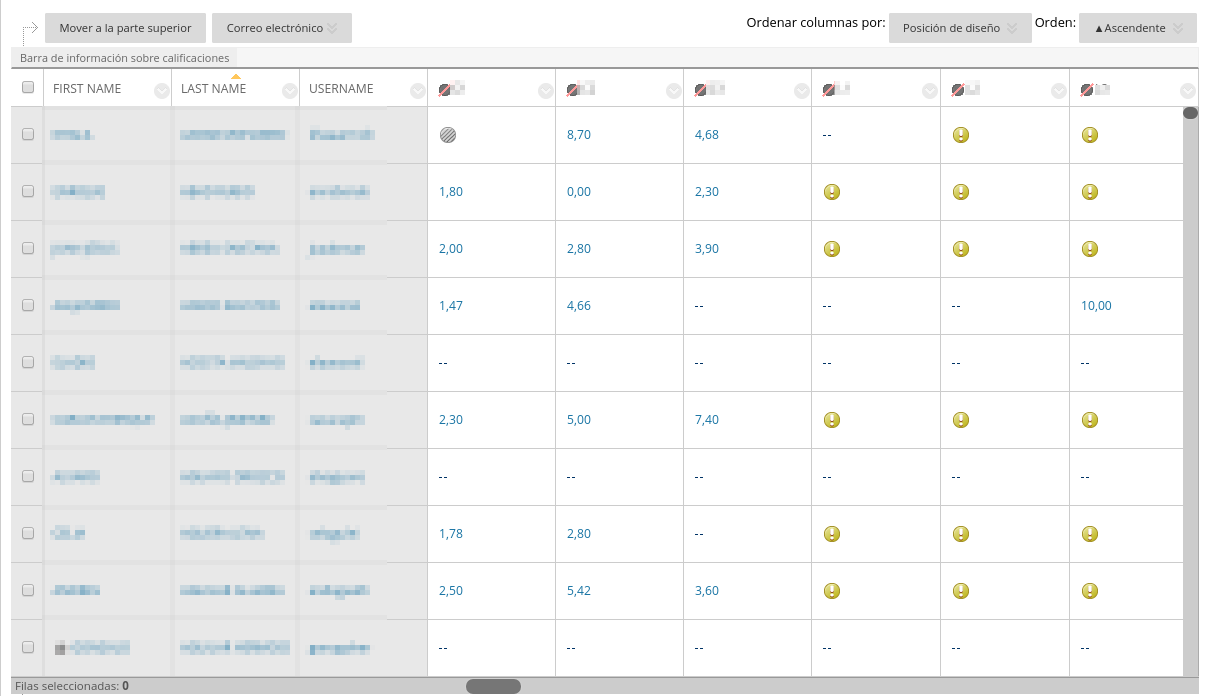
Task: Open the Posición de diseño sort dropdown
Action: click(960, 28)
